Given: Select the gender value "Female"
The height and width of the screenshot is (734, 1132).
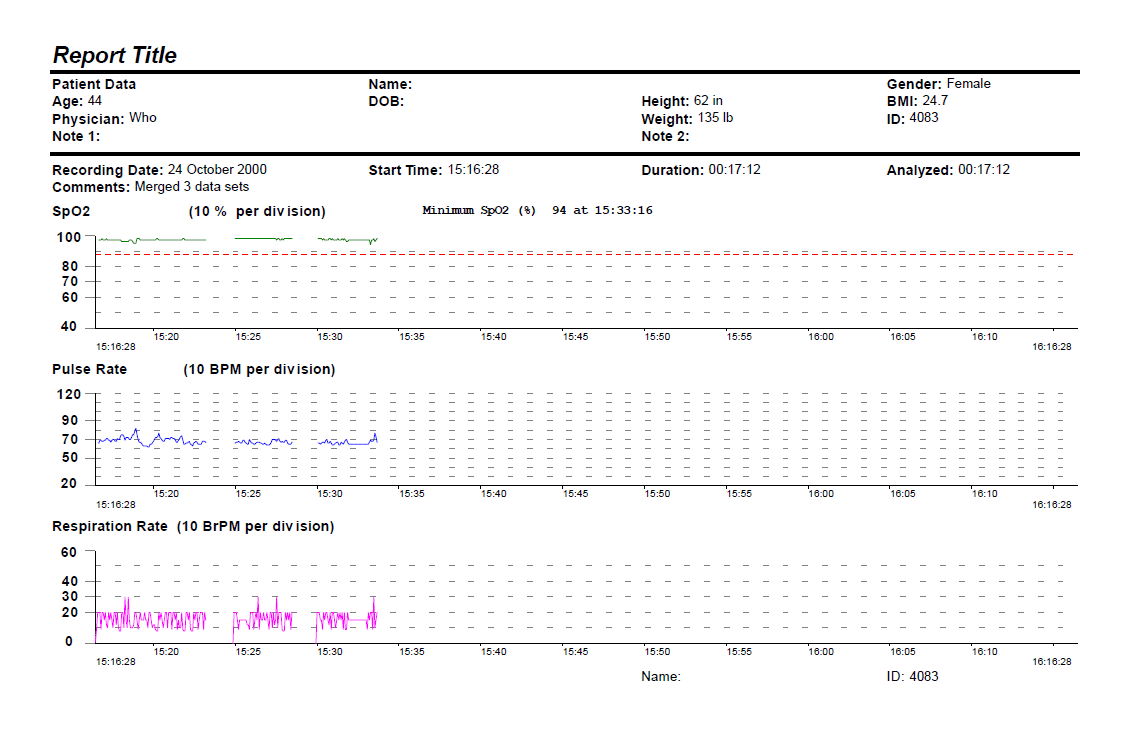Looking at the screenshot, I should pos(969,84).
